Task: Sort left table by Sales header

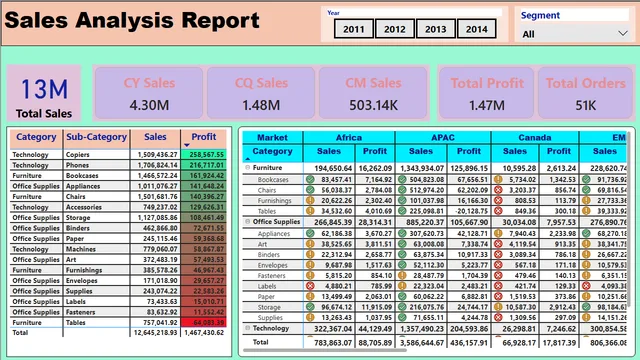Action: (x=155, y=137)
